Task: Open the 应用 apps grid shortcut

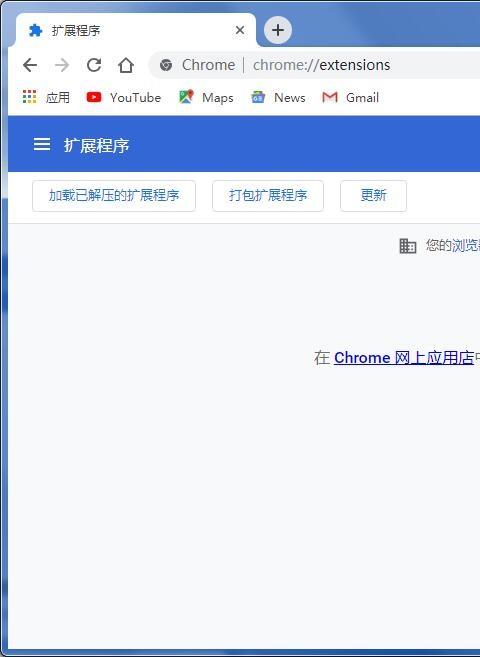Action: (x=46, y=97)
